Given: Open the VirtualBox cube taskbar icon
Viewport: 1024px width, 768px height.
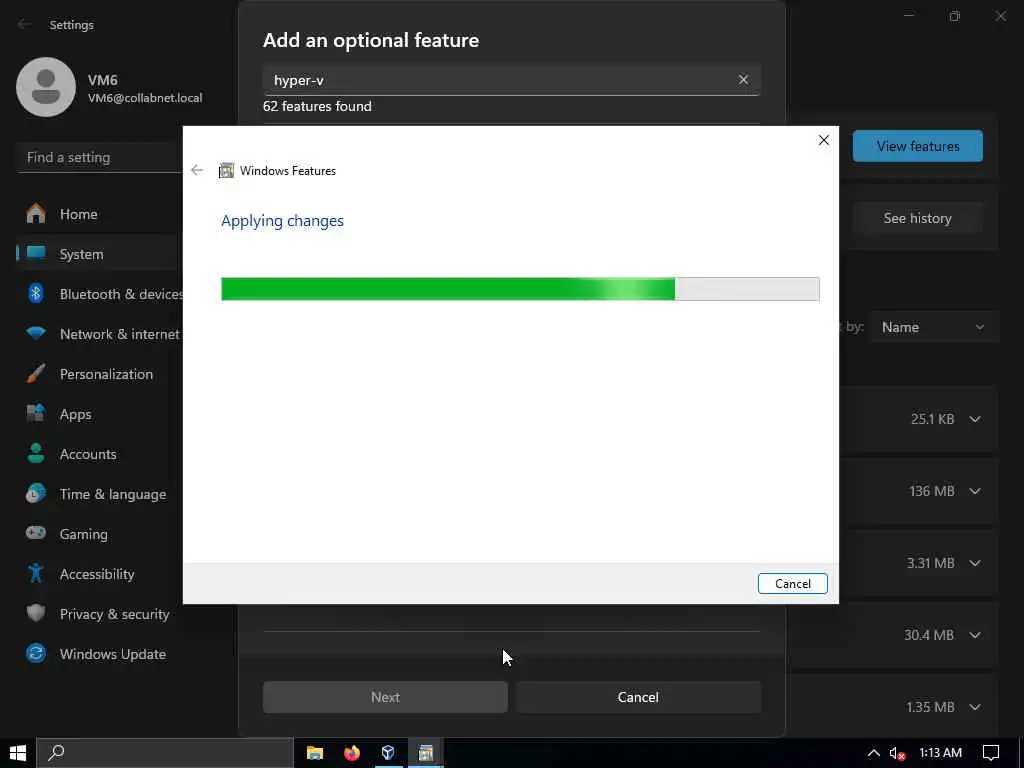Looking at the screenshot, I should click(389, 753).
